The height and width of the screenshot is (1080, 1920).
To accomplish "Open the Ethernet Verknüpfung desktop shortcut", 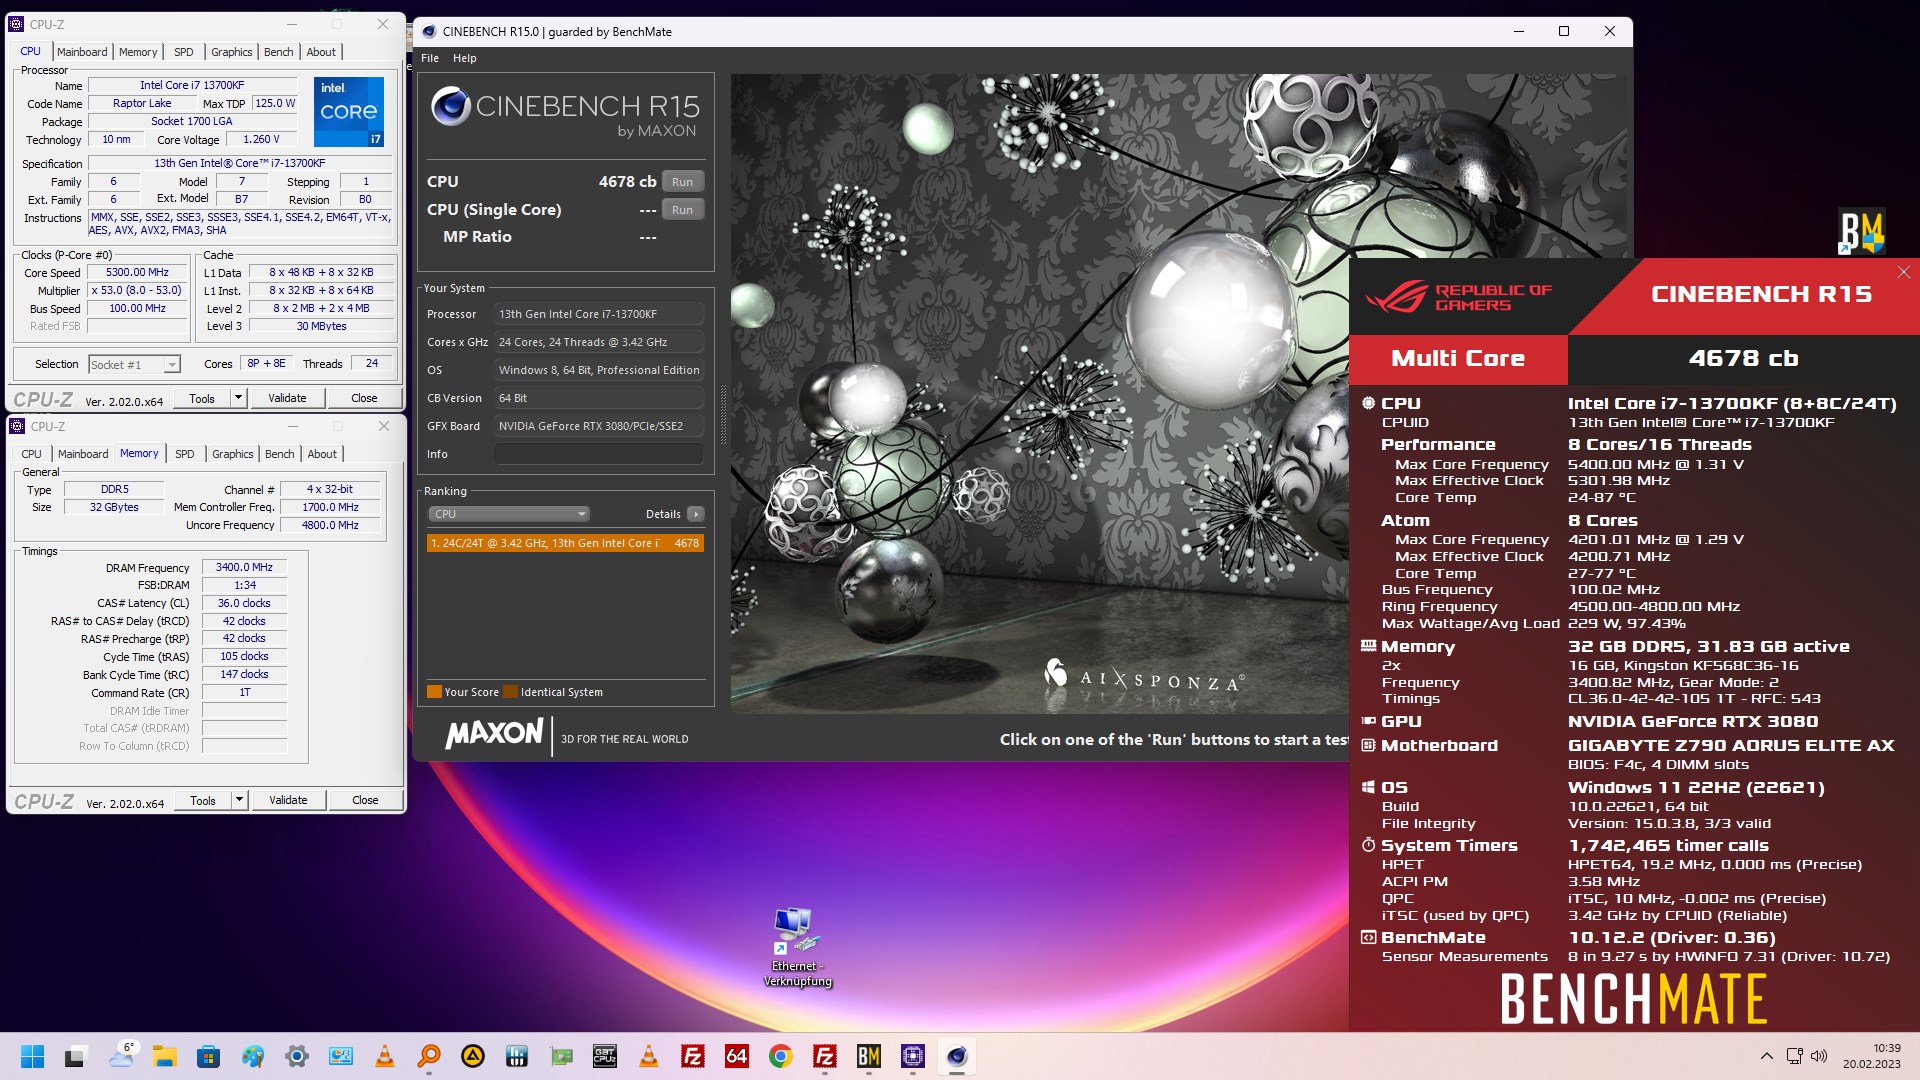I will pos(797,946).
